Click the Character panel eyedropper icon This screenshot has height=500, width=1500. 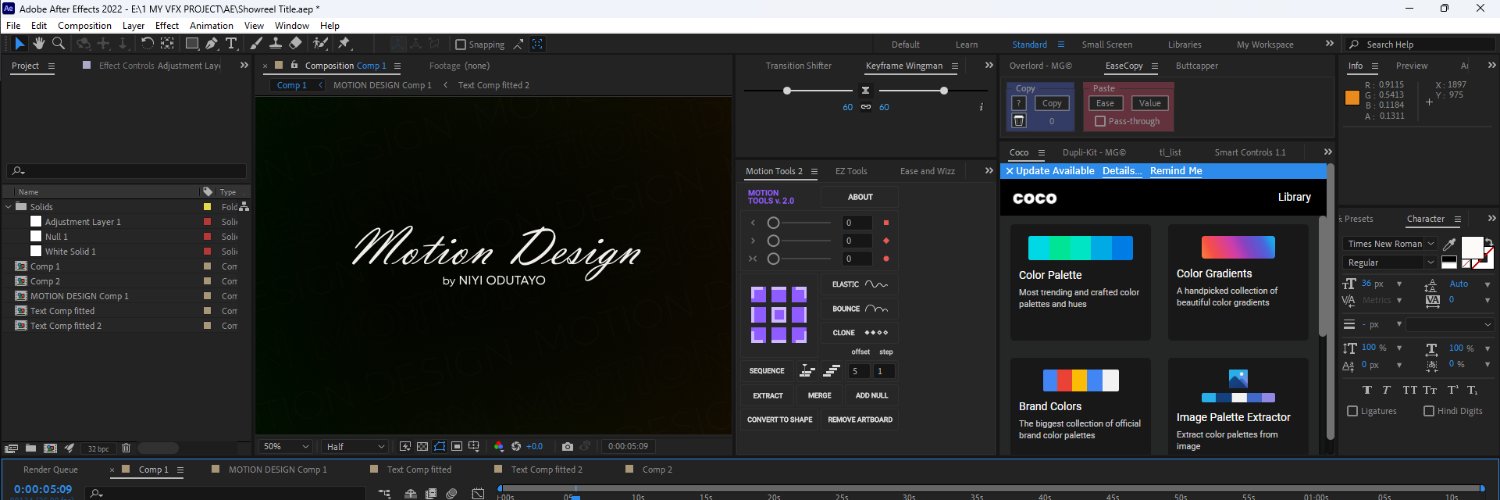1447,244
